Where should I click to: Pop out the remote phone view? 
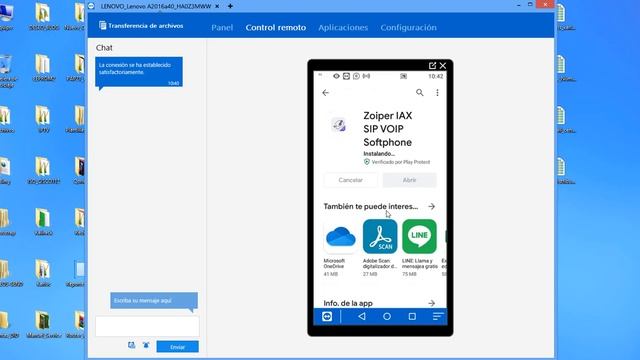click(432, 65)
